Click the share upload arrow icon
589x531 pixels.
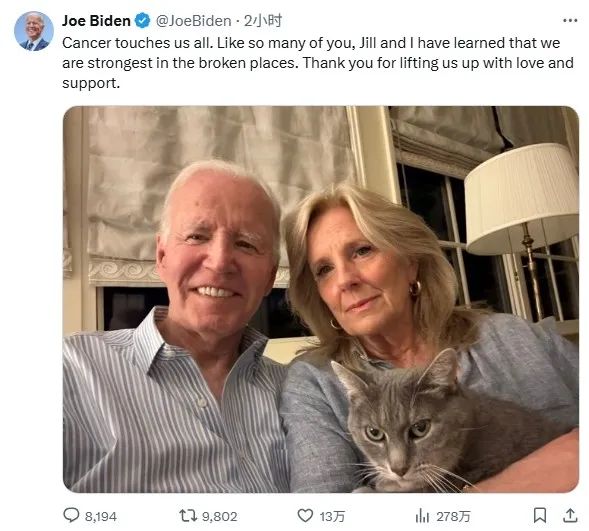pos(570,515)
